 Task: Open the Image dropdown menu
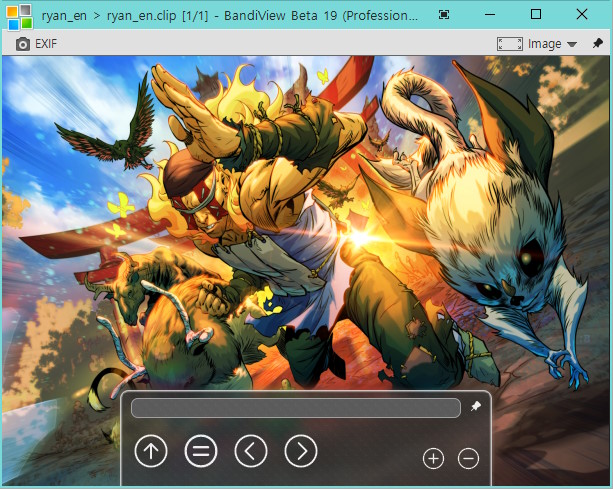coord(552,44)
